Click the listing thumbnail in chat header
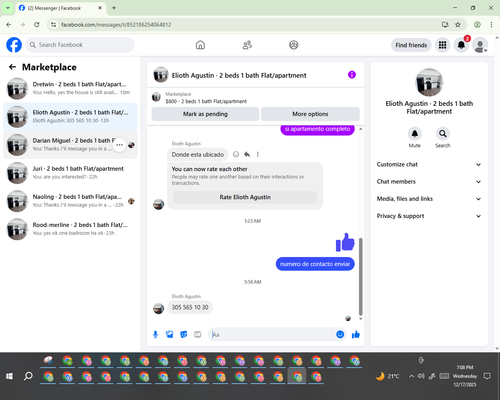The height and width of the screenshot is (400, 500). tap(160, 75)
